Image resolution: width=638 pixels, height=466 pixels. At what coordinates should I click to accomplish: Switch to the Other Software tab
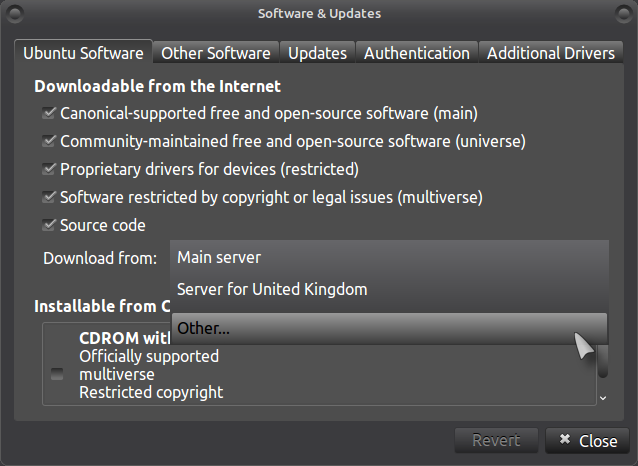click(x=215, y=53)
